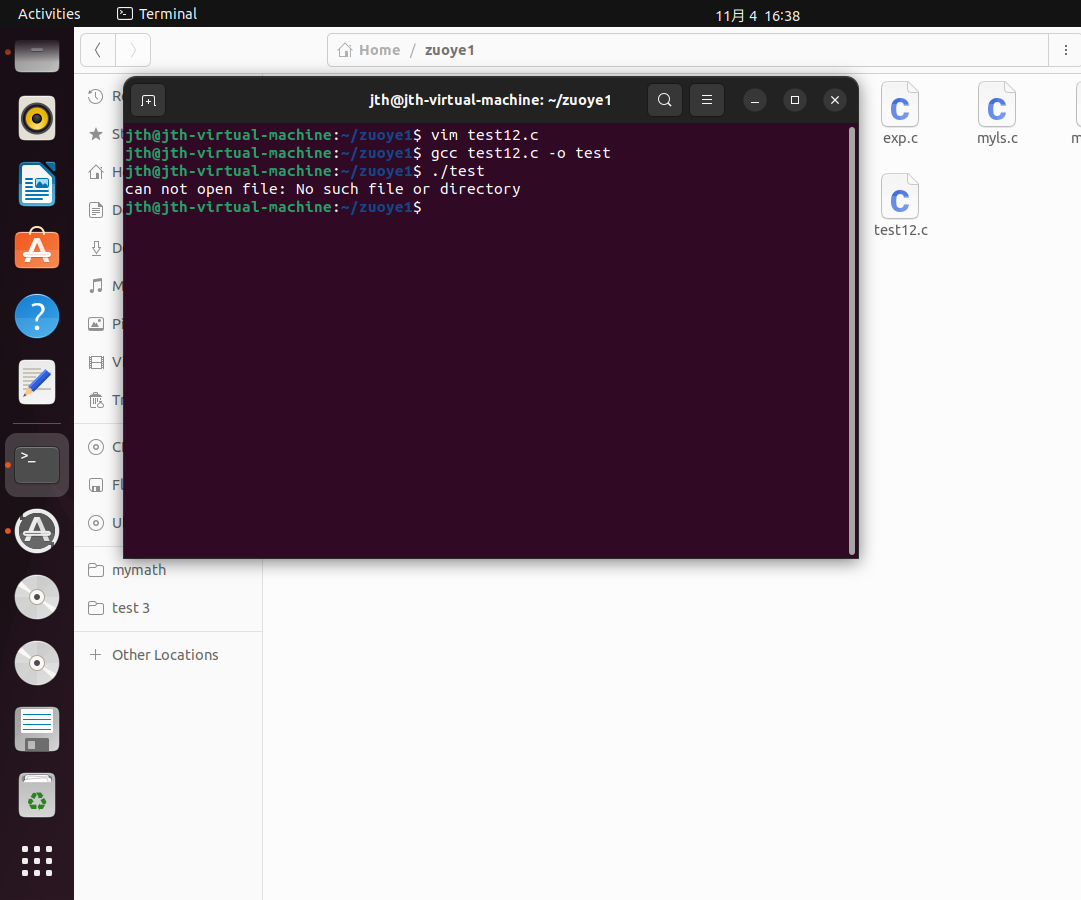Open Files app from the dock

[x=37, y=57]
